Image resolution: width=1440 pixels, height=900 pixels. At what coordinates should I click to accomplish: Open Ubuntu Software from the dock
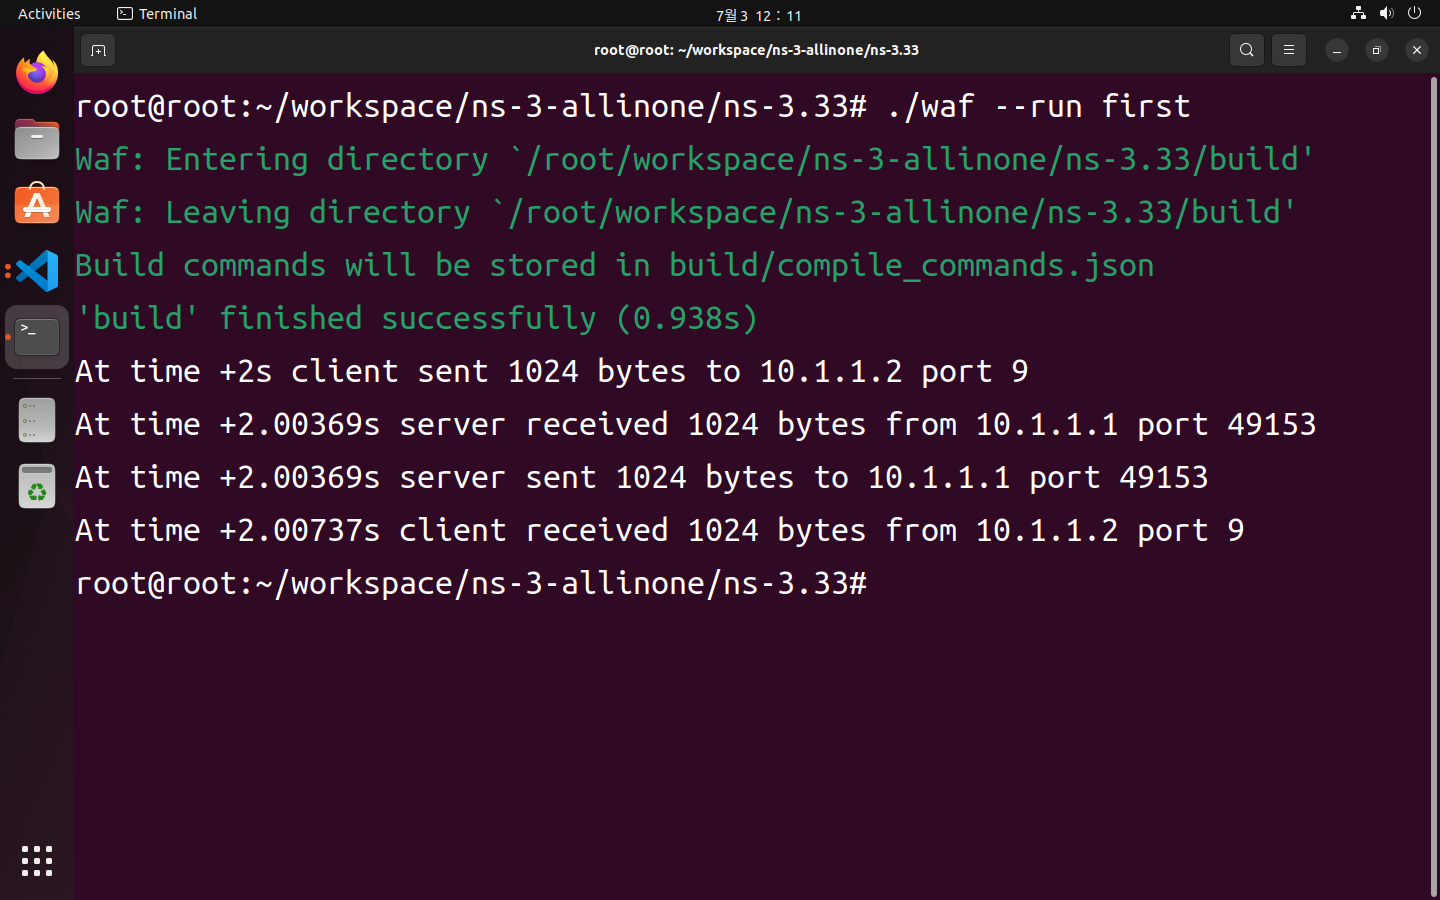coord(37,205)
